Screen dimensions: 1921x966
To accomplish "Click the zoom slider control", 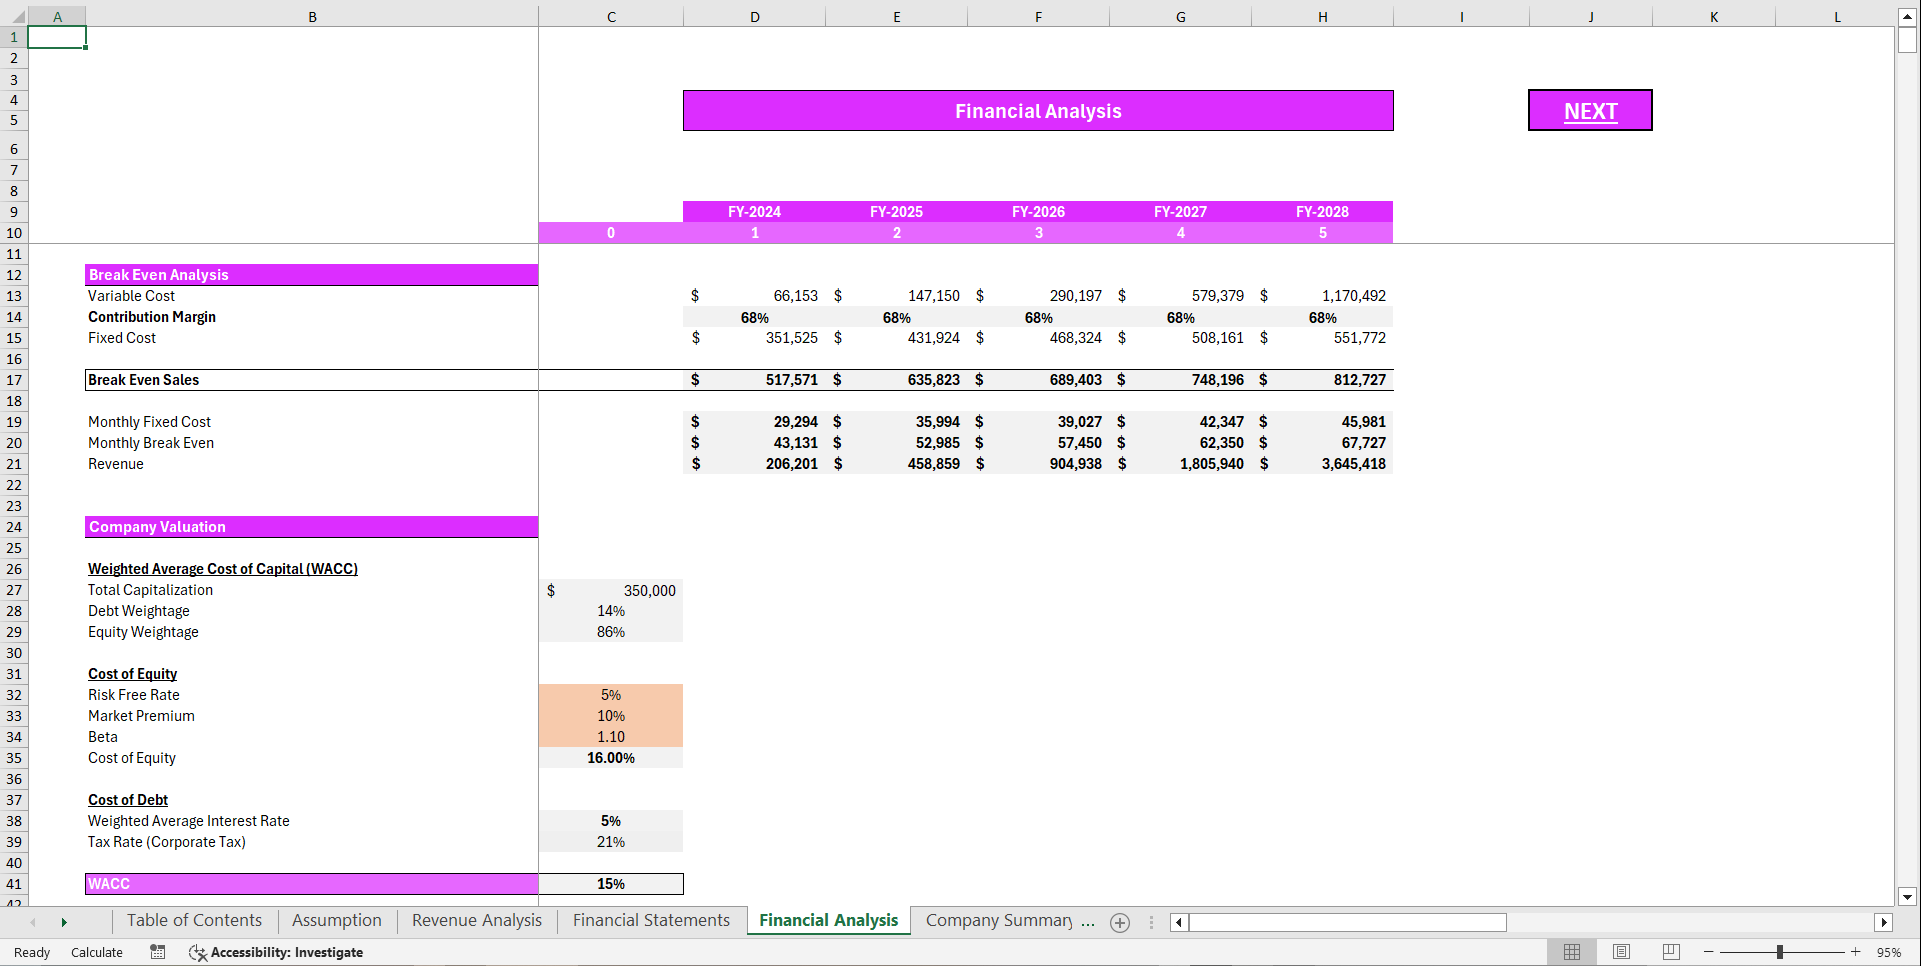I will click(1780, 952).
